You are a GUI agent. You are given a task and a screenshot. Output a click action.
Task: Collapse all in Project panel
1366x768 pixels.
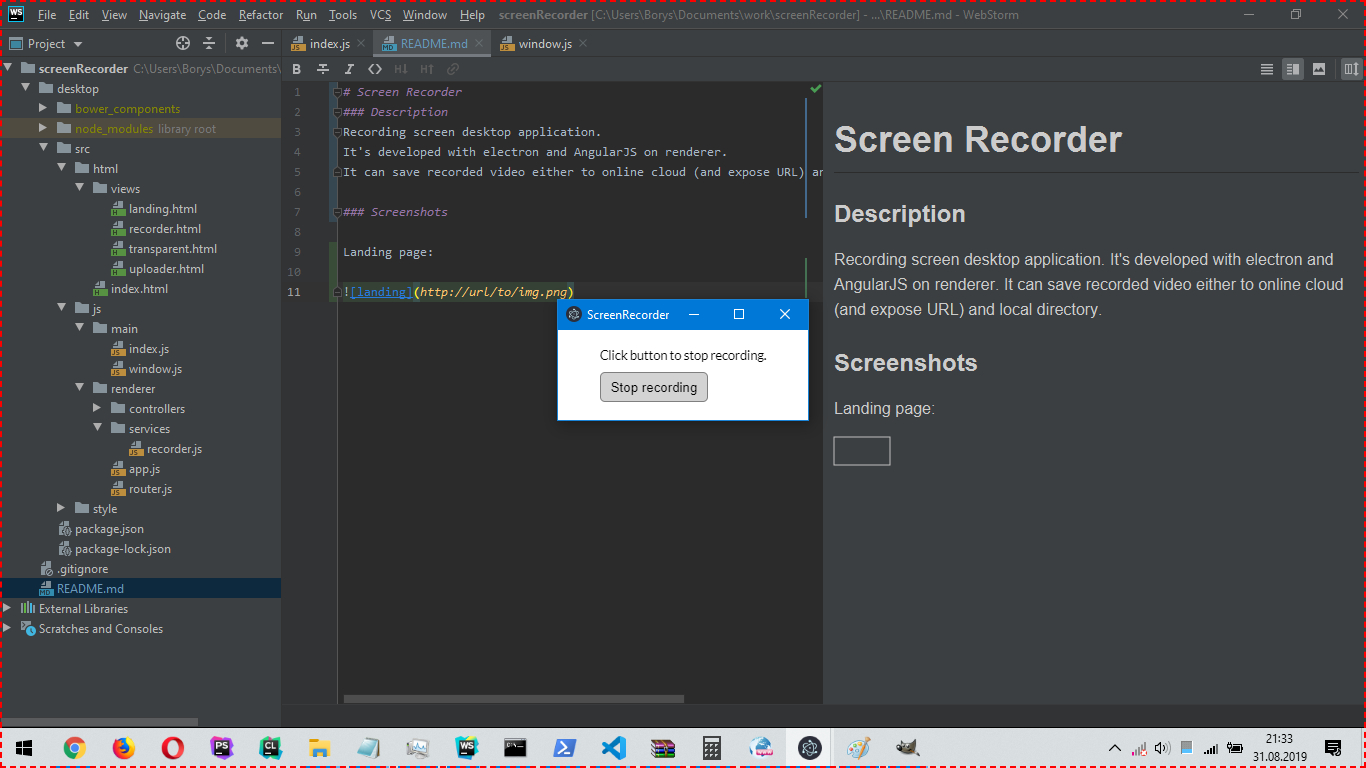click(x=209, y=43)
